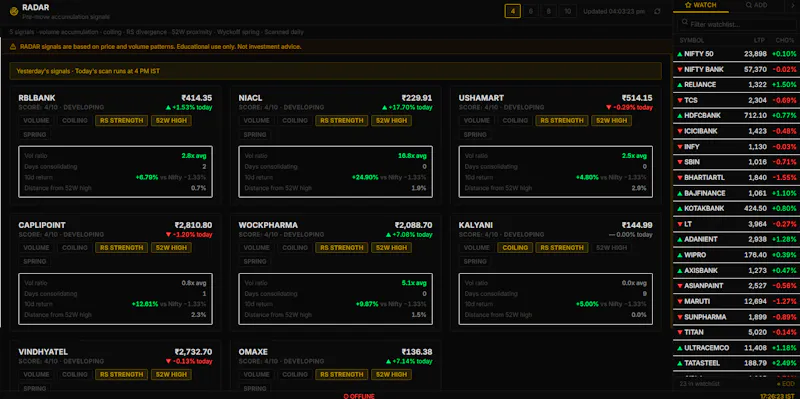Viewport: 800px width, 399px height.
Task: Select the WIPRO watchlist row
Action: pyautogui.click(x=737, y=255)
